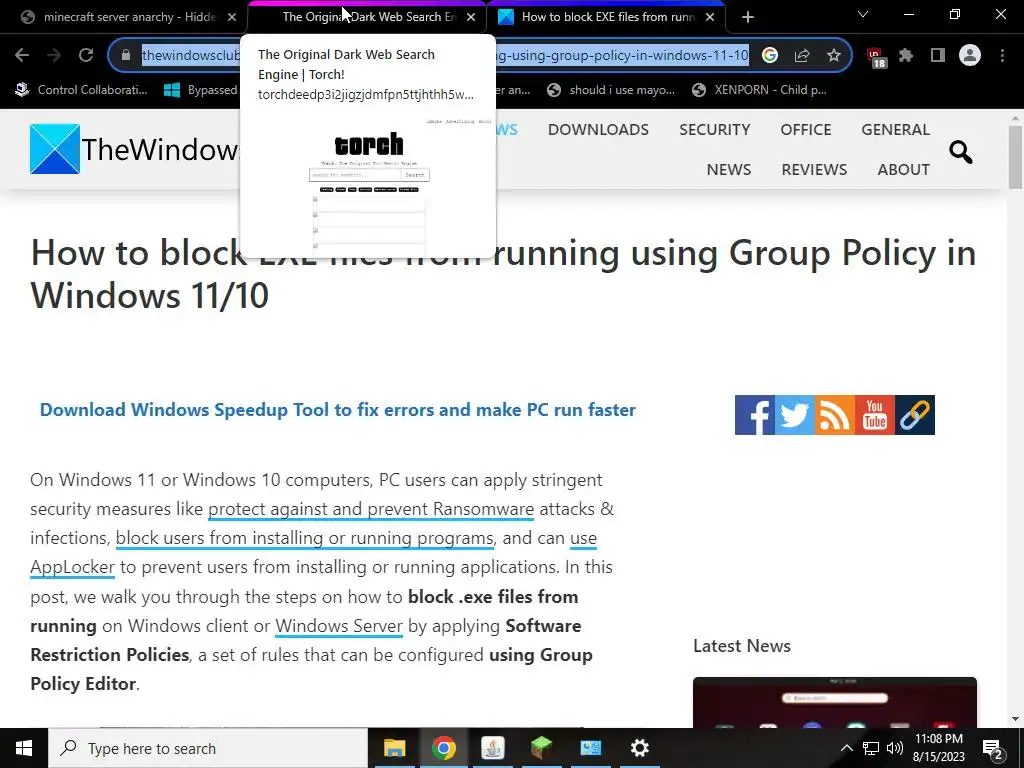Toggle the browser side panel
This screenshot has width=1024, height=768.
tap(938, 56)
